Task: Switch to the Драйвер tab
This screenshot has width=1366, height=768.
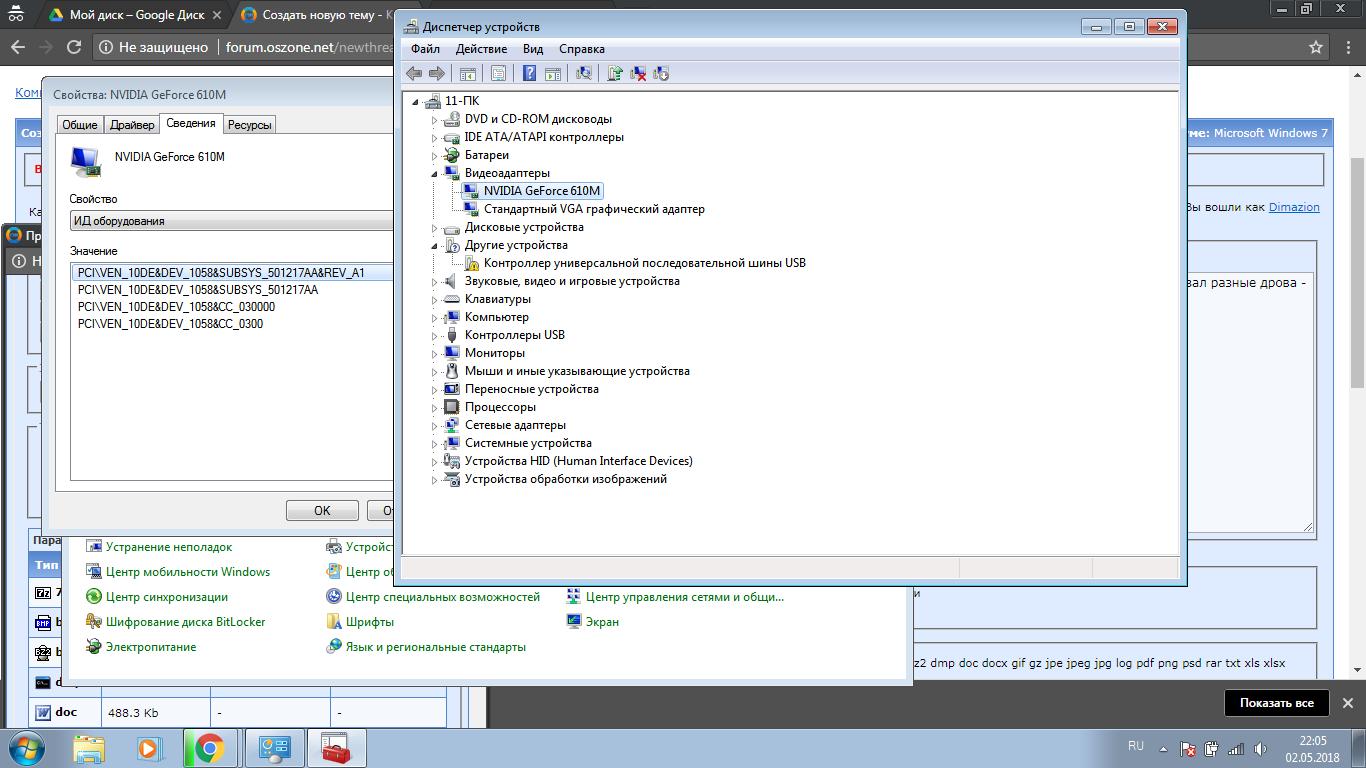Action: click(x=132, y=125)
